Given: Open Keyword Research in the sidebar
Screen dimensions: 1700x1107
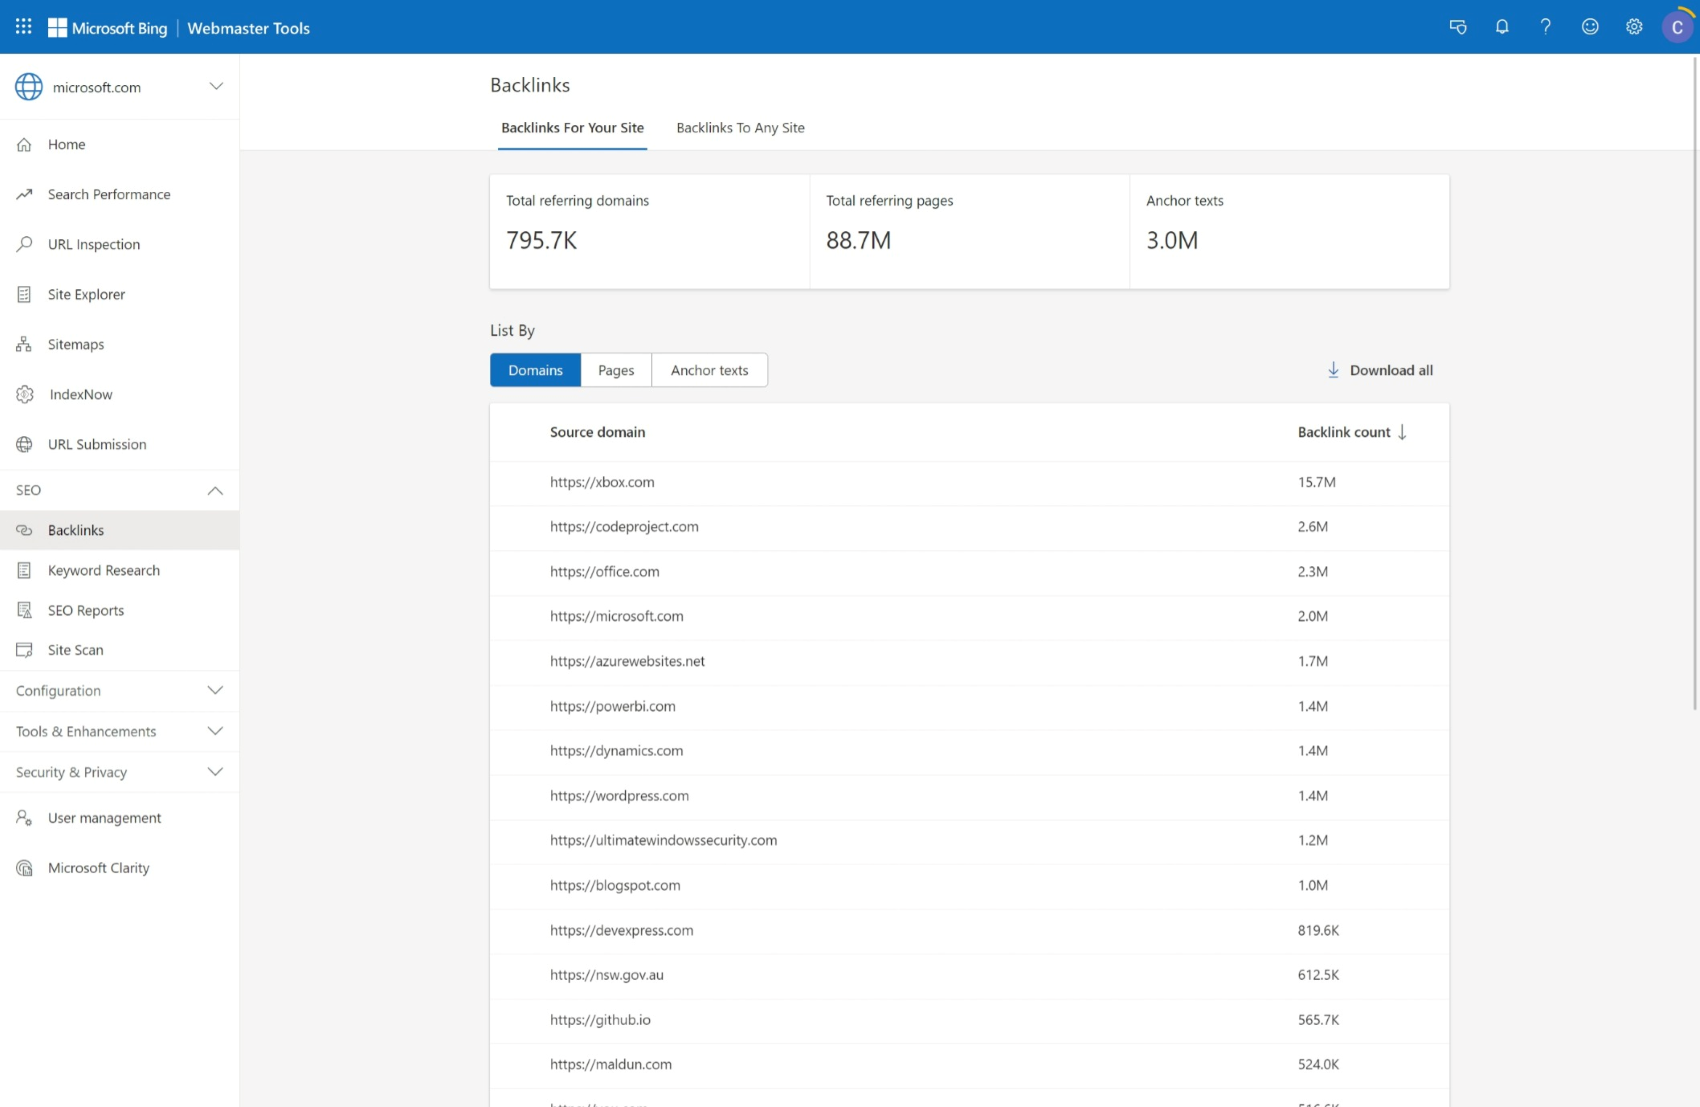Looking at the screenshot, I should [104, 570].
